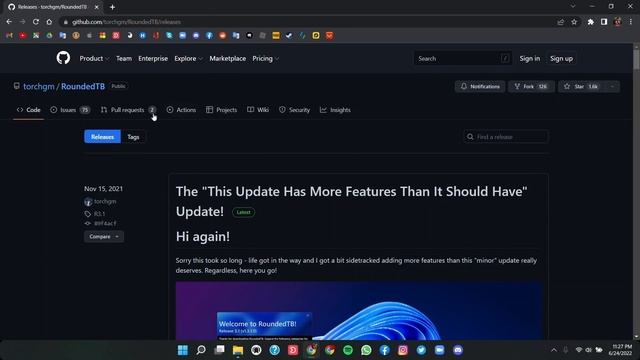Viewport: 640px width, 360px height.
Task: Open the Pull requests tab
Action: [128, 110]
